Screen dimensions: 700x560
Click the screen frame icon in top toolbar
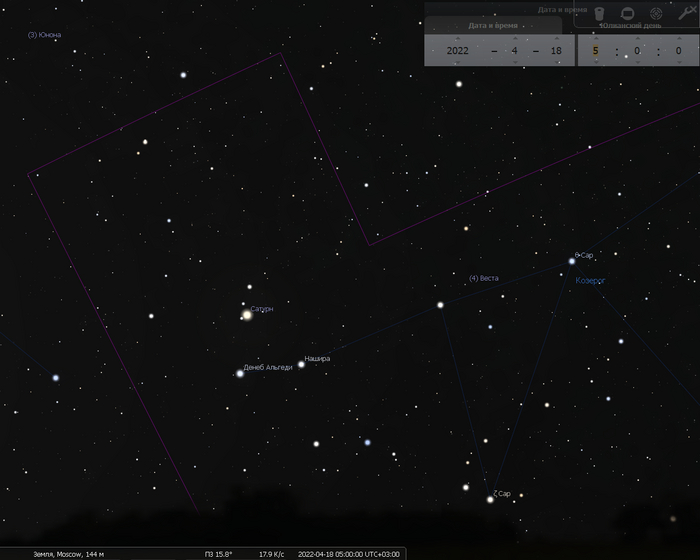[x=627, y=14]
